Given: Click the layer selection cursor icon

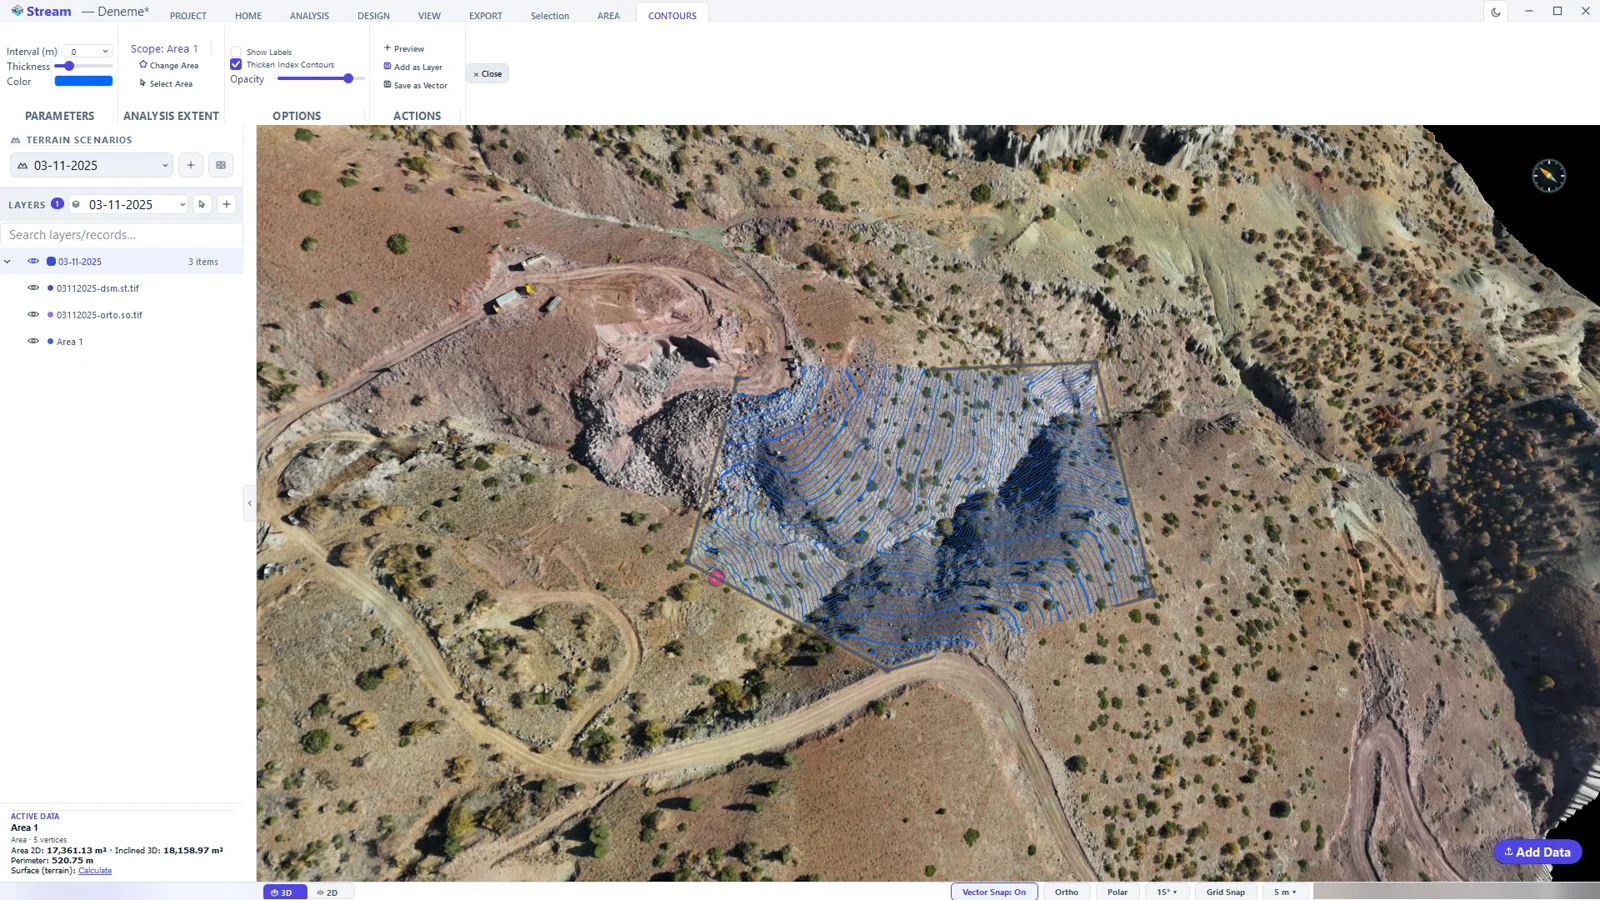Looking at the screenshot, I should click(202, 204).
